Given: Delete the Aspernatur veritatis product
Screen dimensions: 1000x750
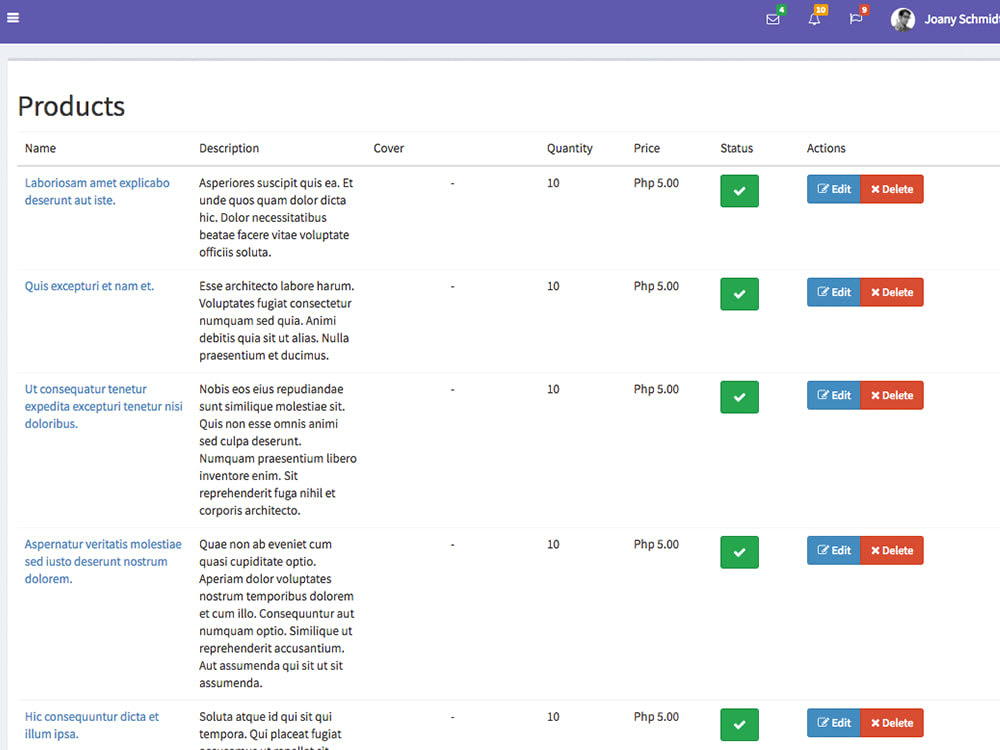Looking at the screenshot, I should (x=891, y=550).
